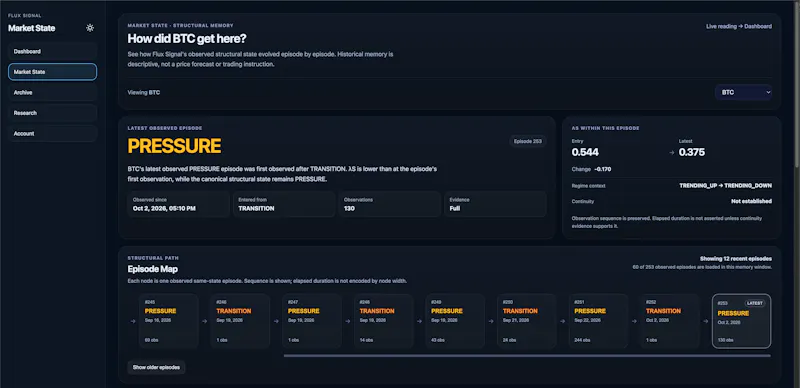Screen dimensions: 800x388
Task: Click the Episode 253 badge
Action: tap(528, 141)
